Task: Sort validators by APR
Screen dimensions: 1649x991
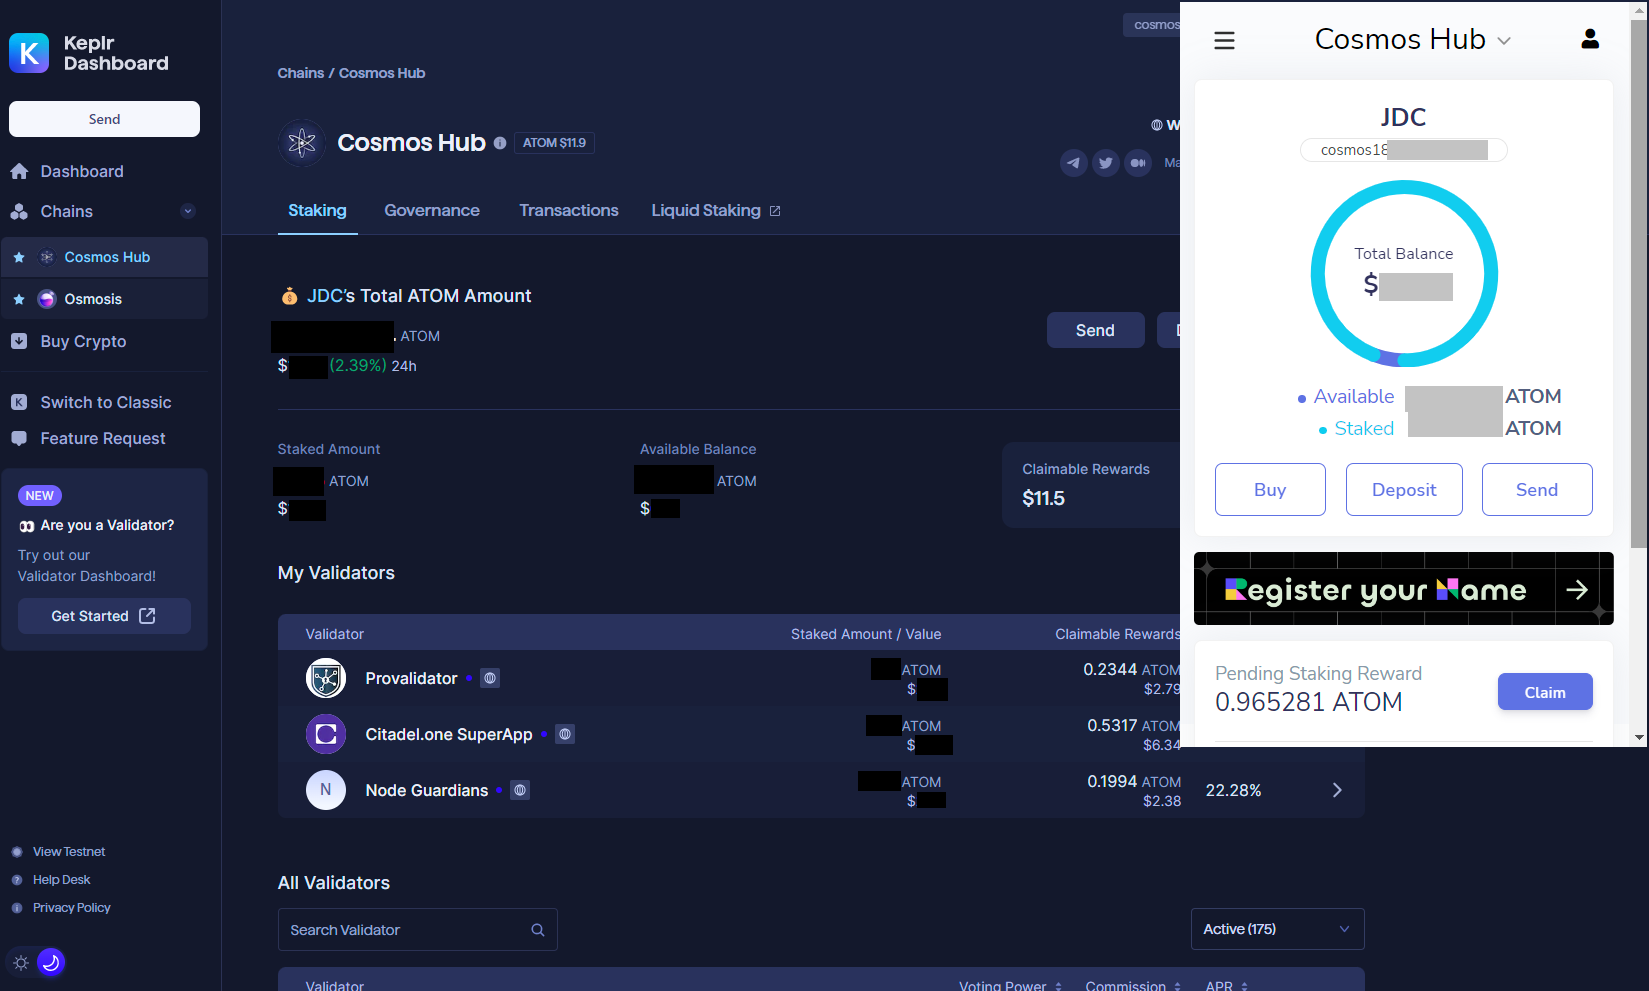Action: pos(1227,986)
